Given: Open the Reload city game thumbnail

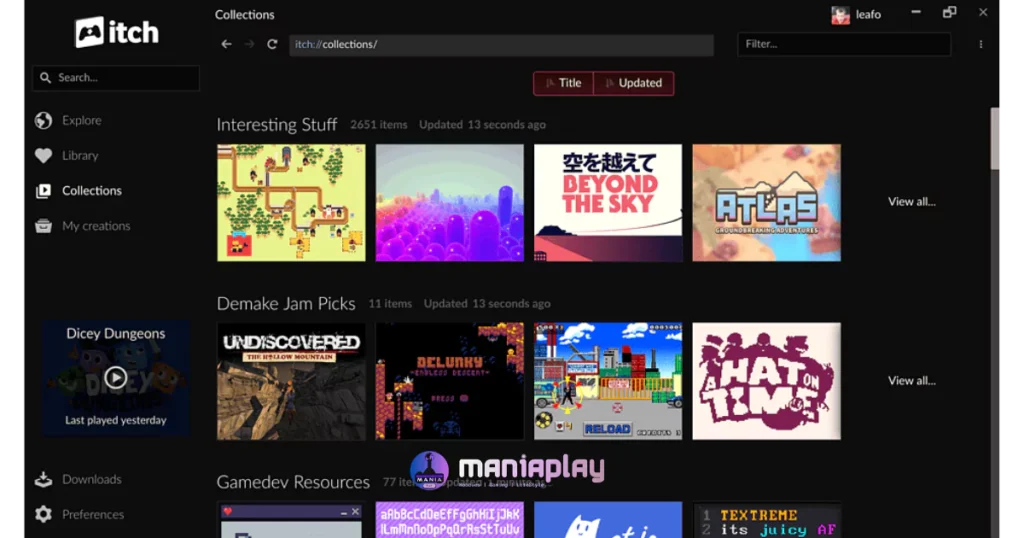Looking at the screenshot, I should [608, 381].
